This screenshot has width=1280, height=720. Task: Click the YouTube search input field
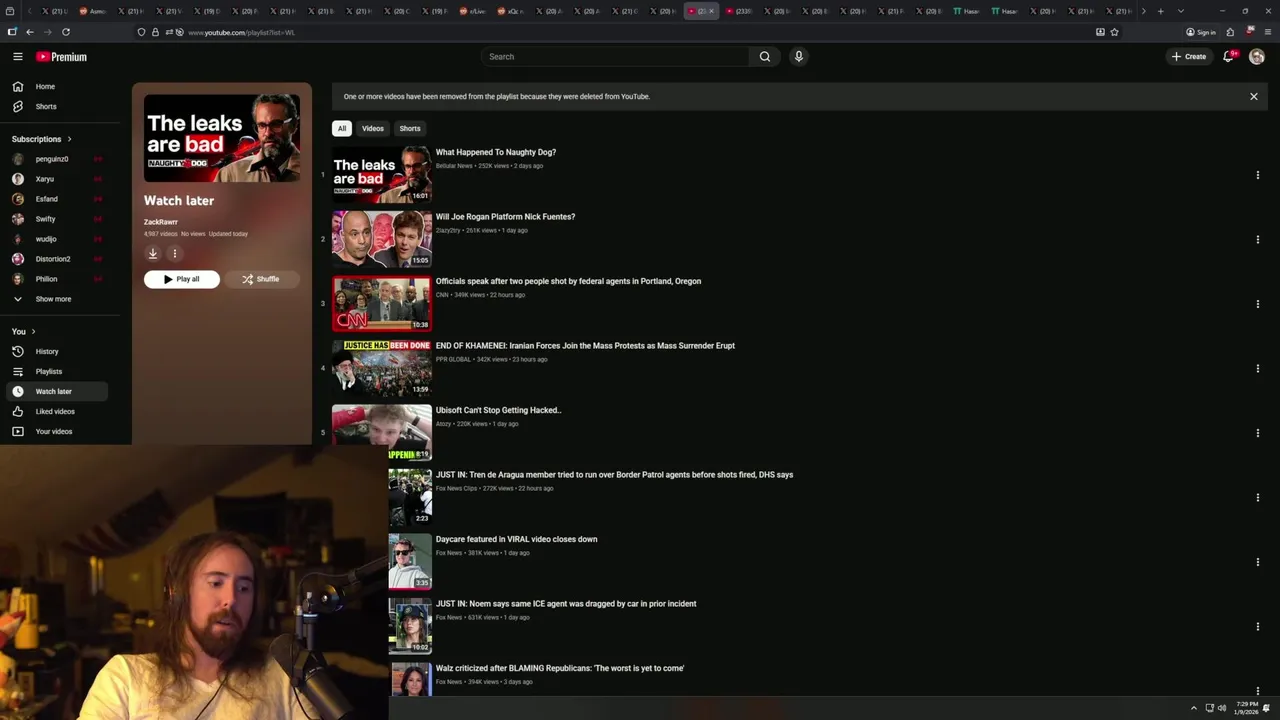click(615, 57)
